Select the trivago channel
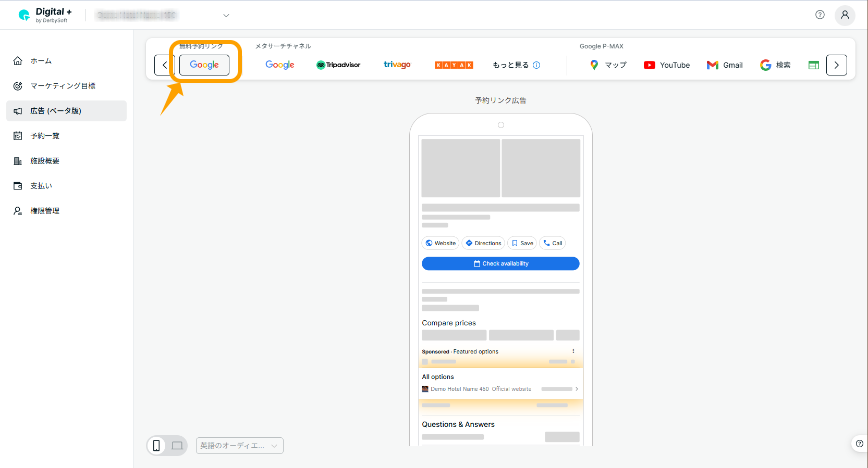This screenshot has width=868, height=468. click(x=397, y=65)
